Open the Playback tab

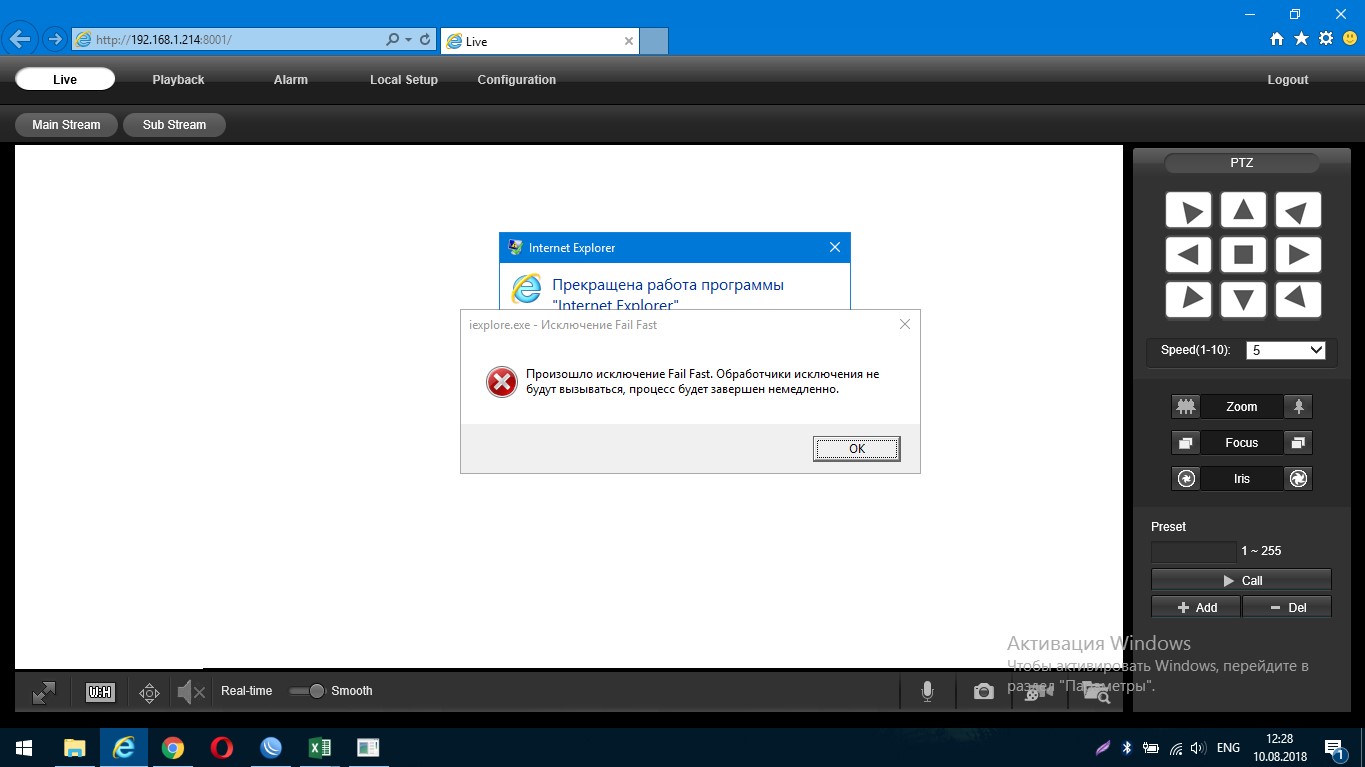pos(178,80)
